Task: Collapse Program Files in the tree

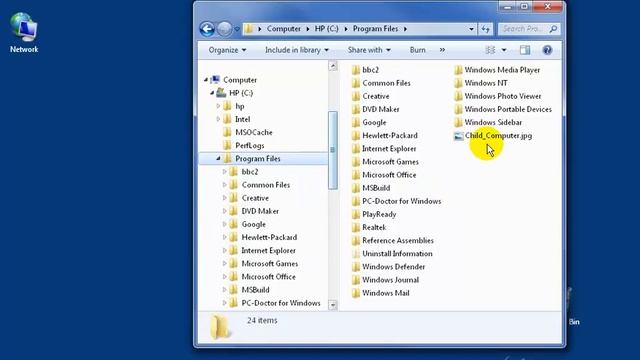Action: pyautogui.click(x=218, y=158)
